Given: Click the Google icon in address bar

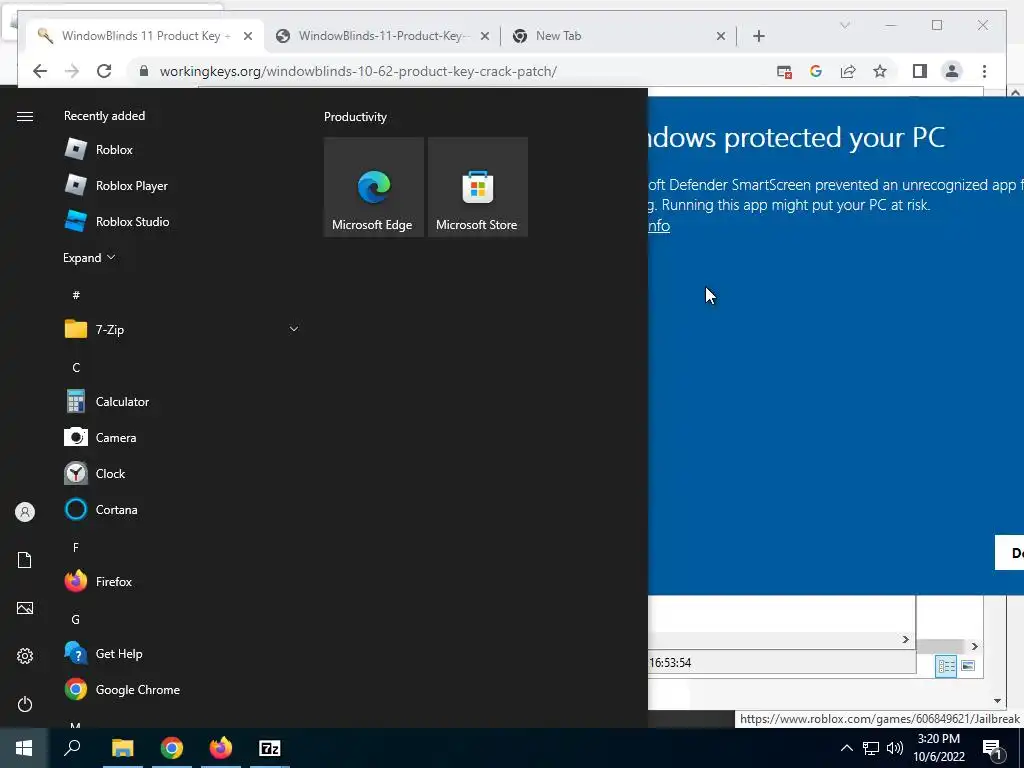Looking at the screenshot, I should (816, 71).
